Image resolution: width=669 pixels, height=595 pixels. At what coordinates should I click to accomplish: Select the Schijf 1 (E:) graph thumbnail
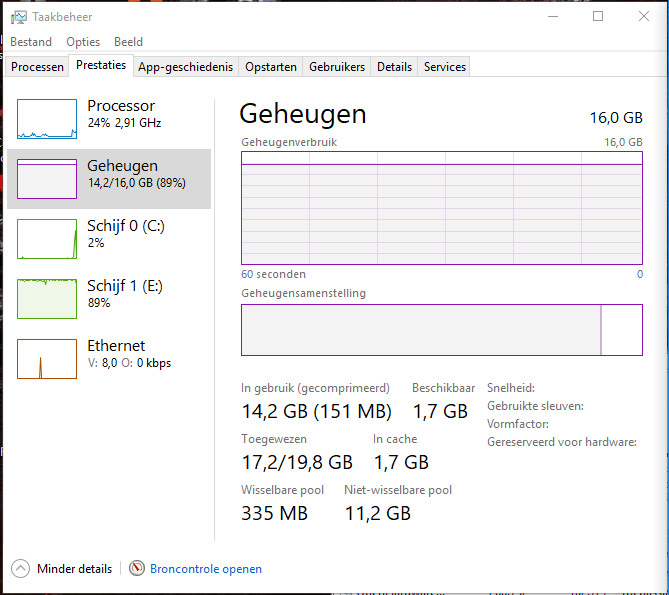[x=47, y=299]
